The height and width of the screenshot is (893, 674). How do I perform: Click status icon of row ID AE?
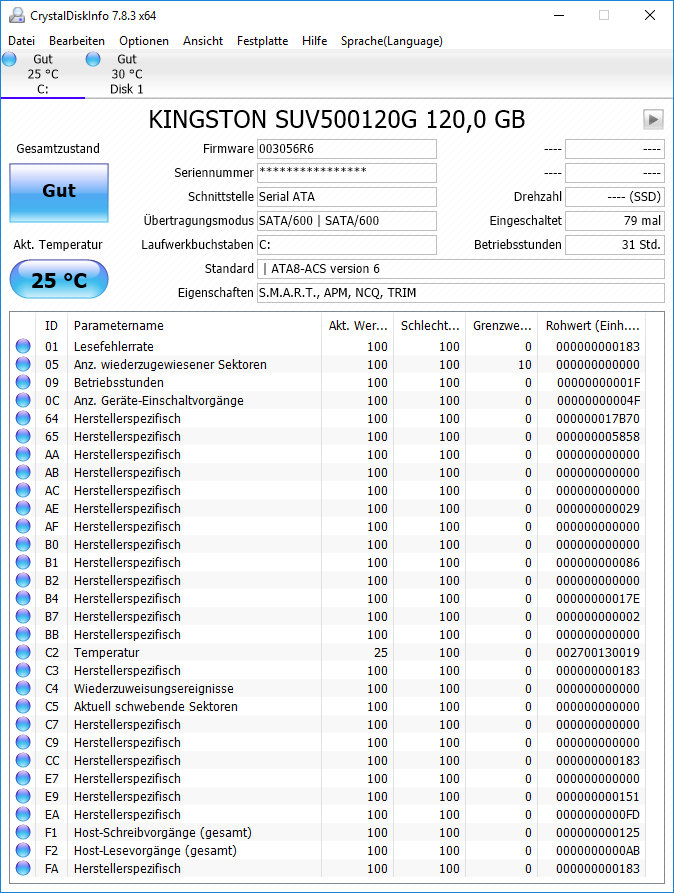(x=23, y=508)
